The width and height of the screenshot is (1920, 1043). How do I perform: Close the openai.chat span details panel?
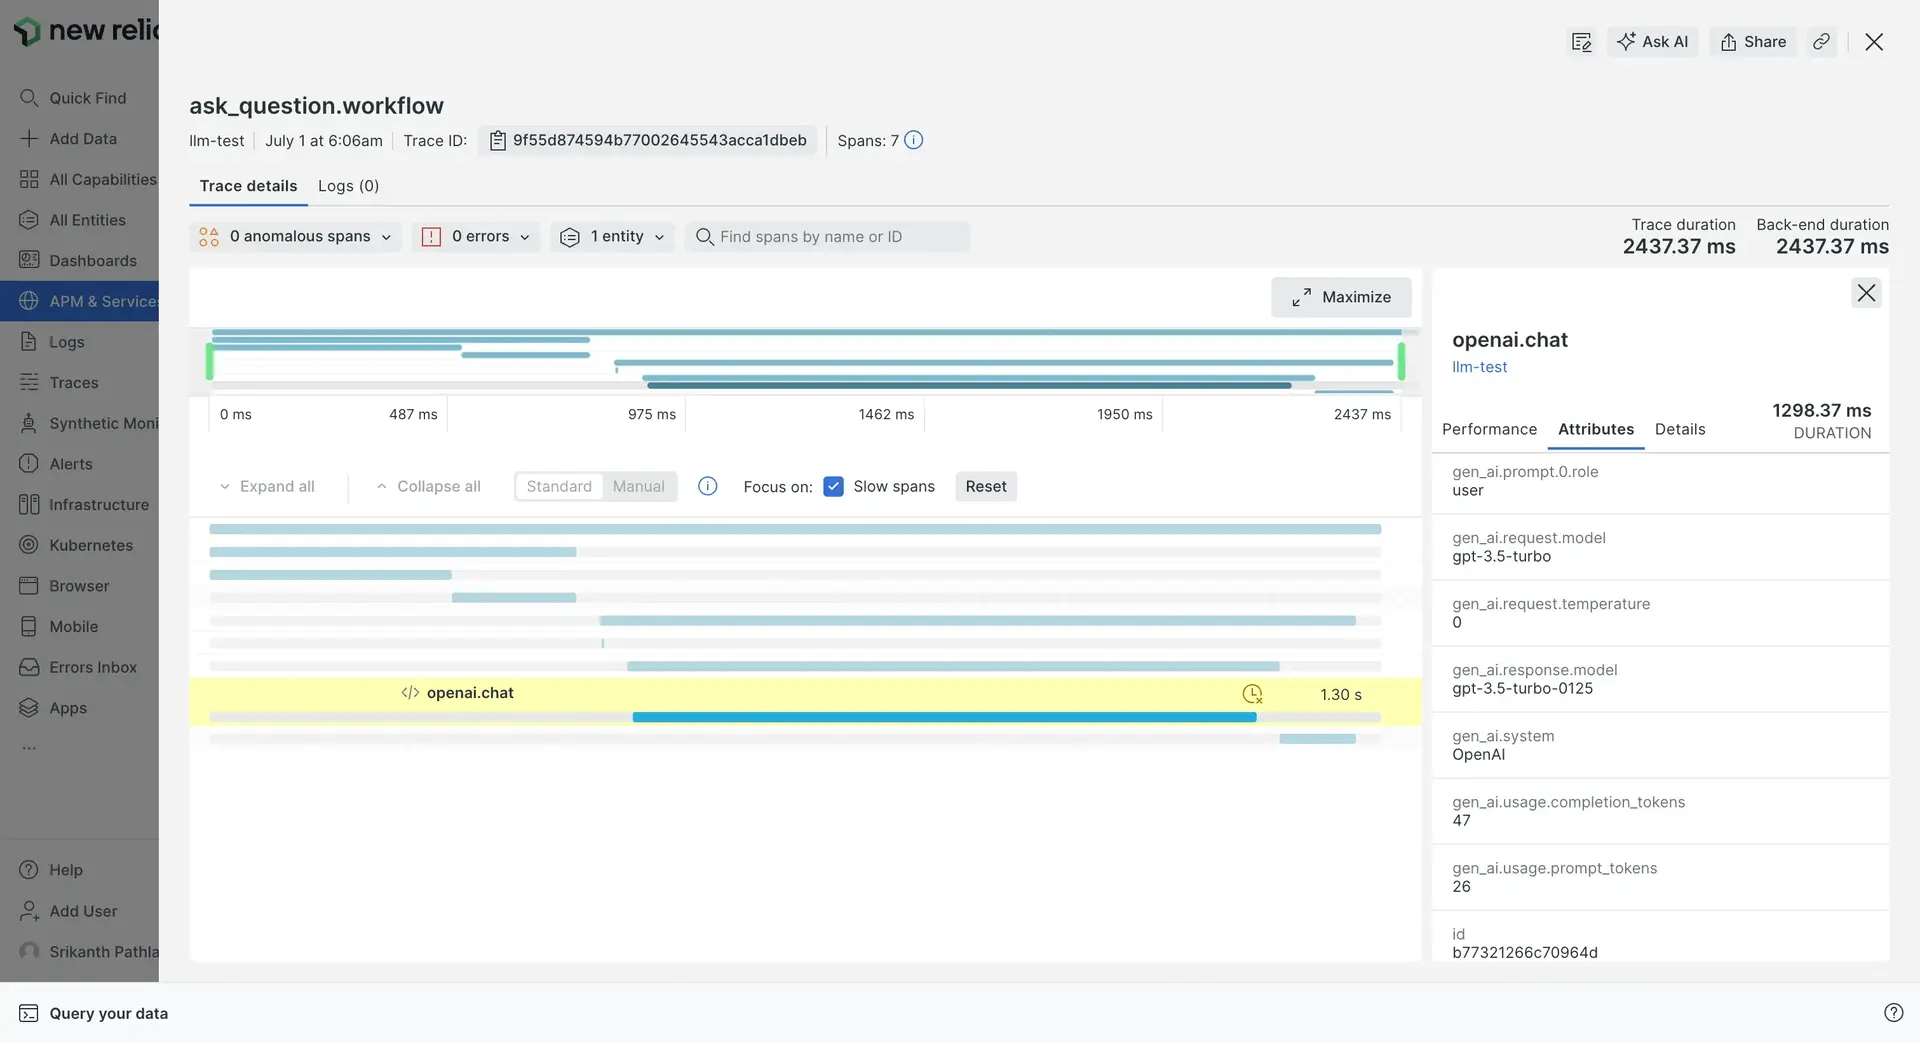click(1865, 293)
